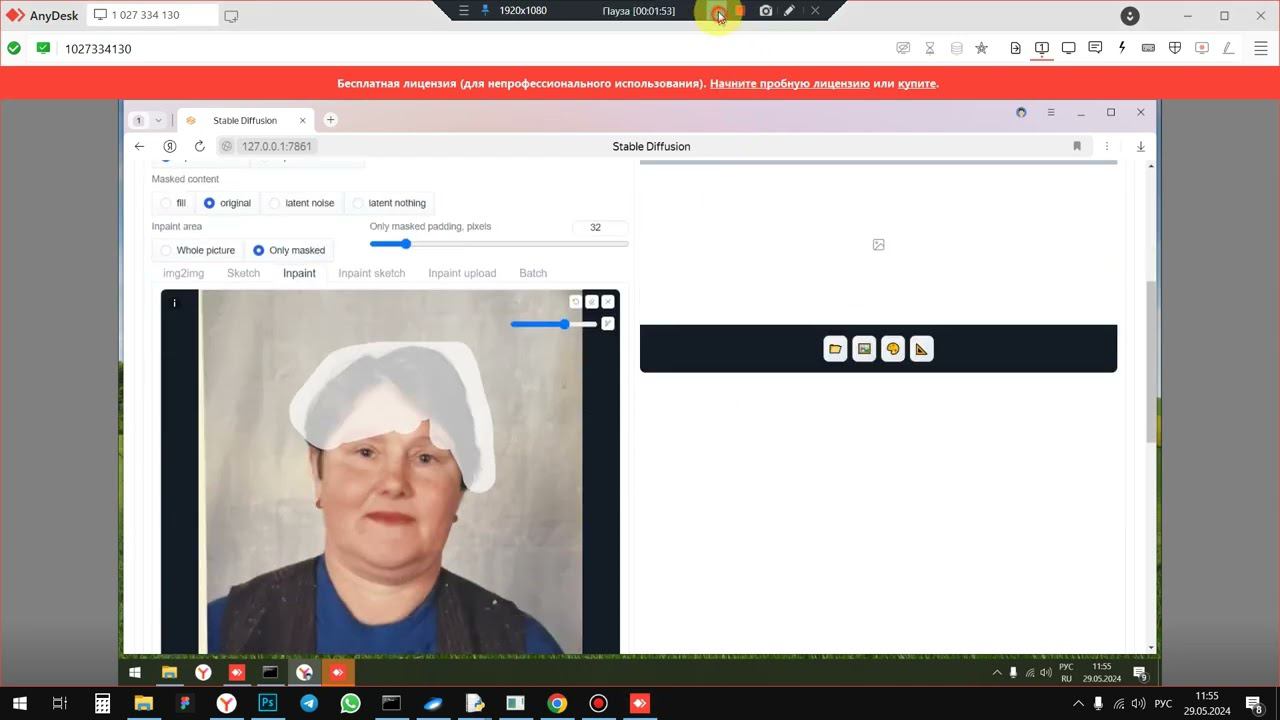Click the AnyDesk favorites star icon

pyautogui.click(x=981, y=48)
